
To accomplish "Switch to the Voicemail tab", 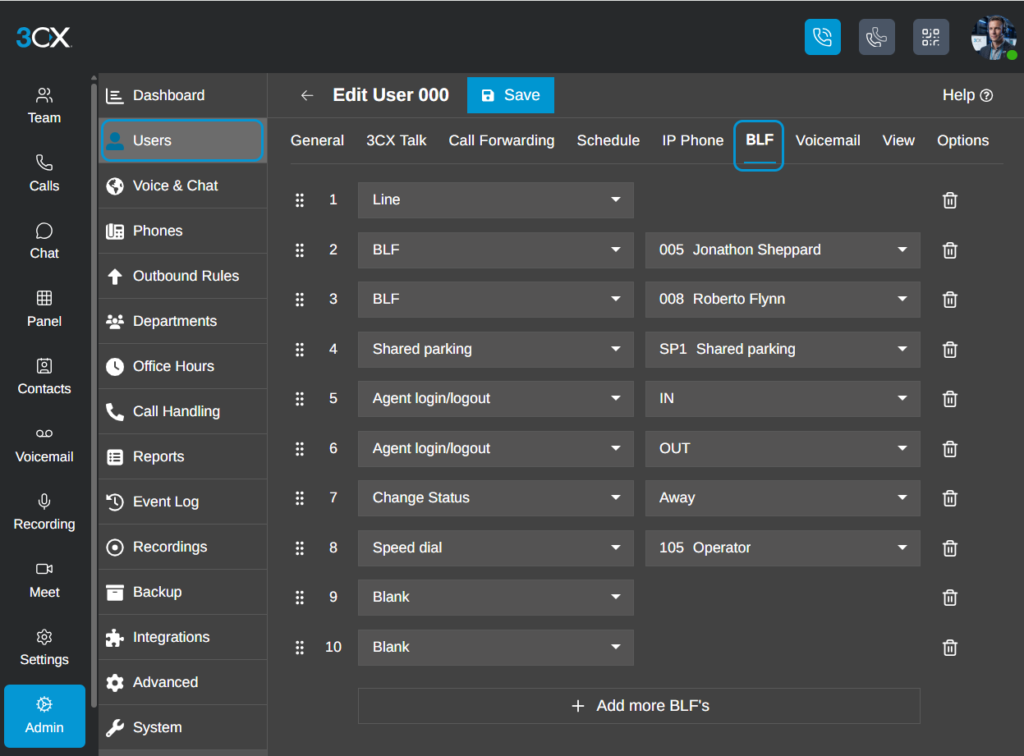I will click(827, 140).
